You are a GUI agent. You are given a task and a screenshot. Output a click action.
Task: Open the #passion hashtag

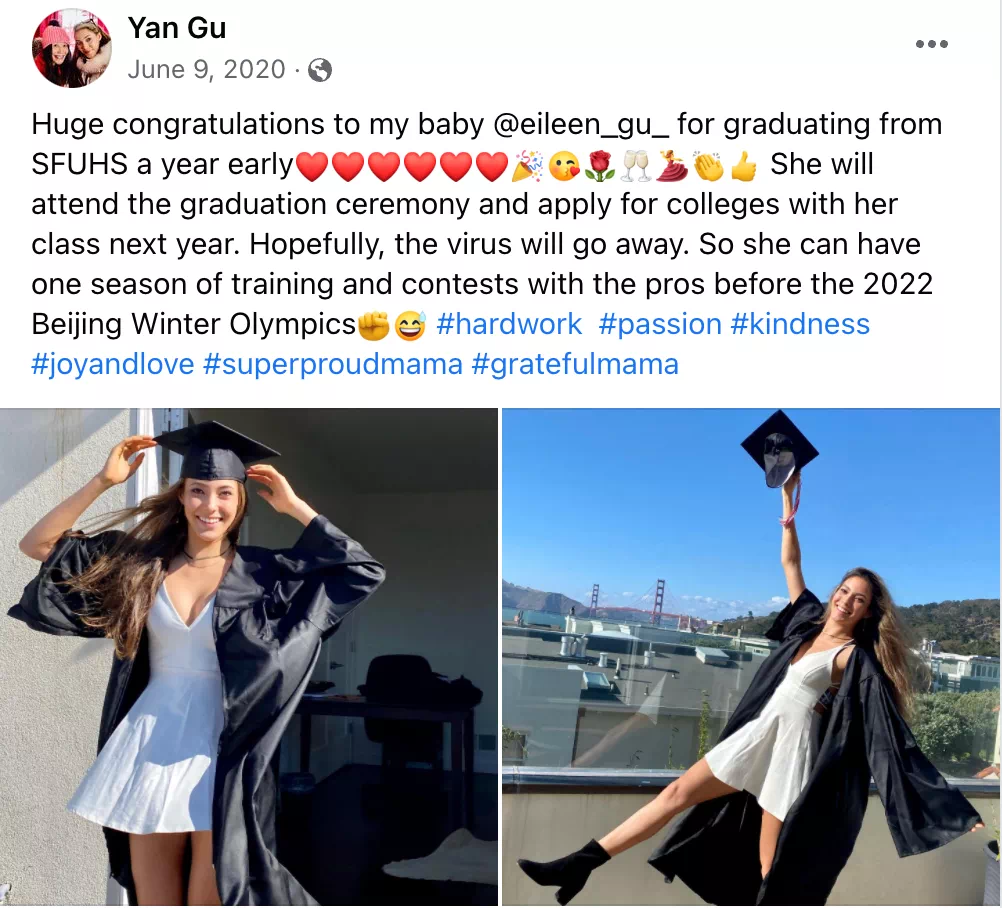click(x=660, y=324)
